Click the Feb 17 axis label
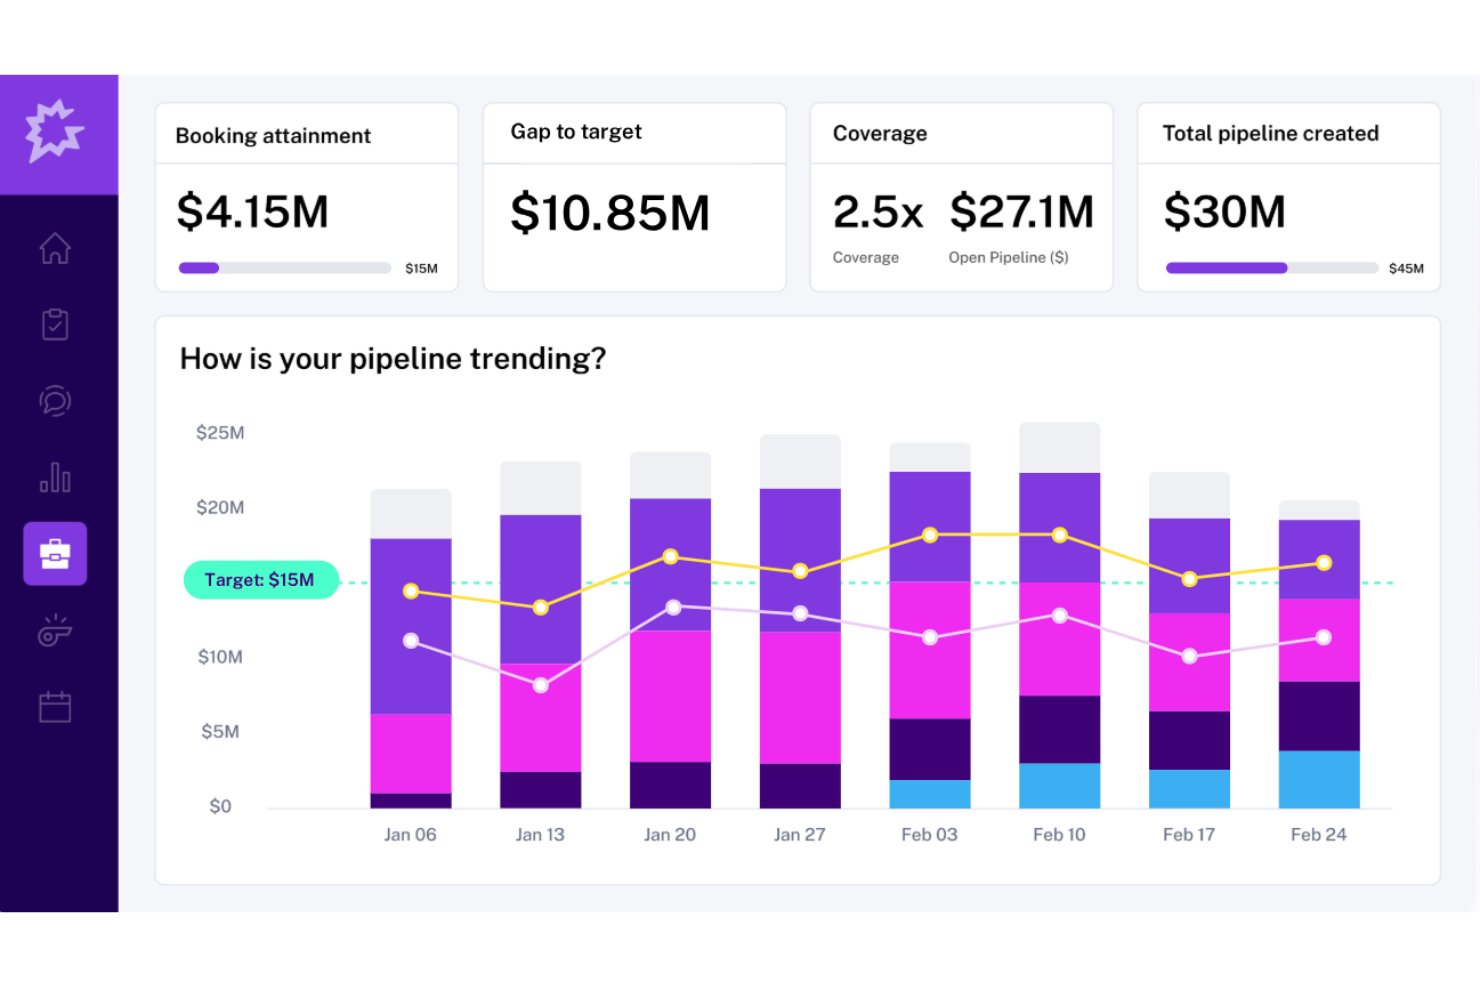1480x987 pixels. 1189,835
